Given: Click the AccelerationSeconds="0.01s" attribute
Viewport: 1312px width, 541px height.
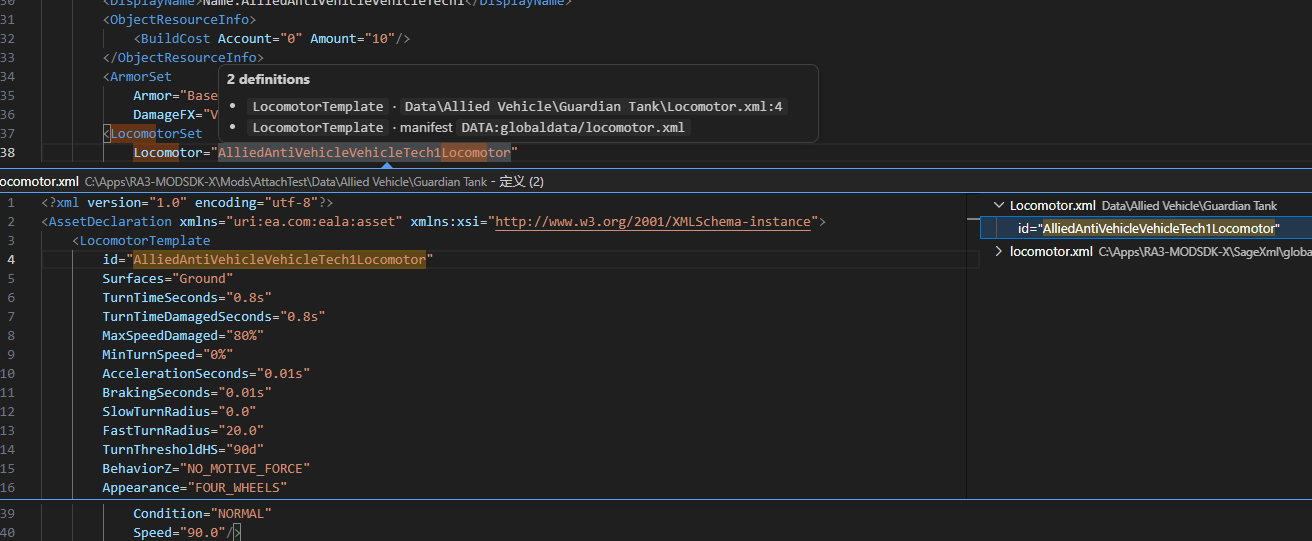Looking at the screenshot, I should click(x=206, y=373).
